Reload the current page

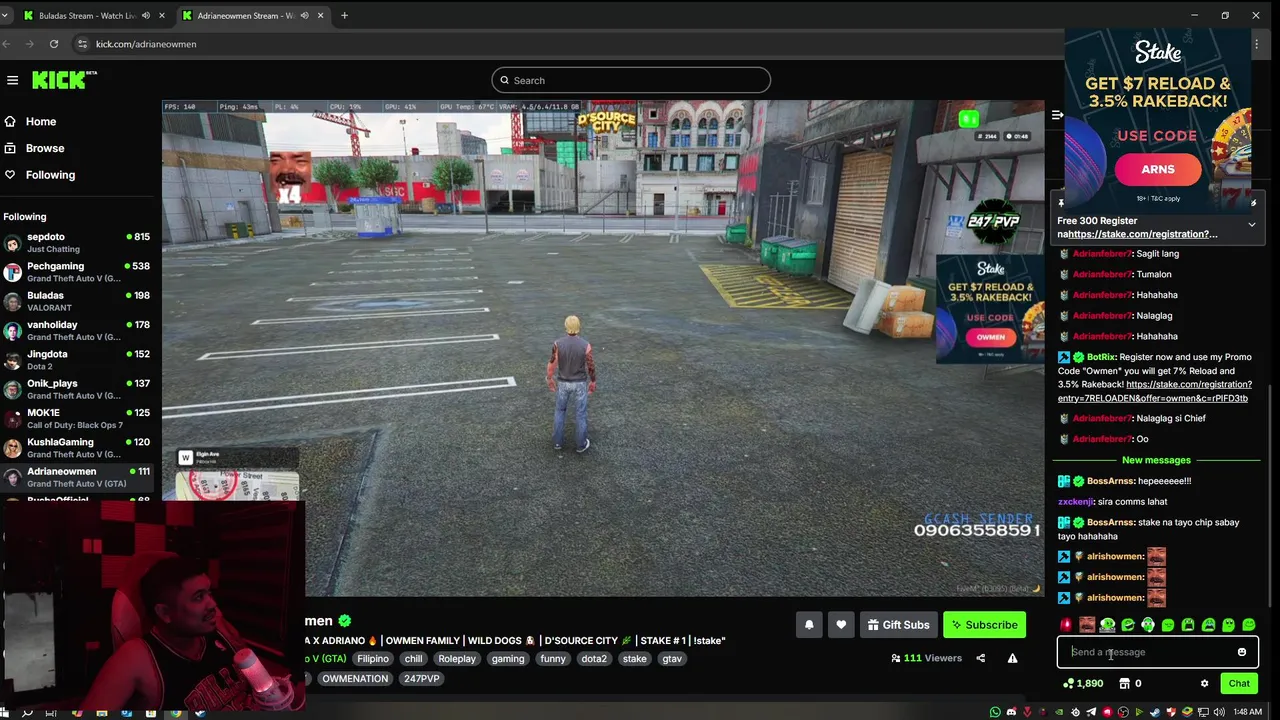tap(54, 44)
